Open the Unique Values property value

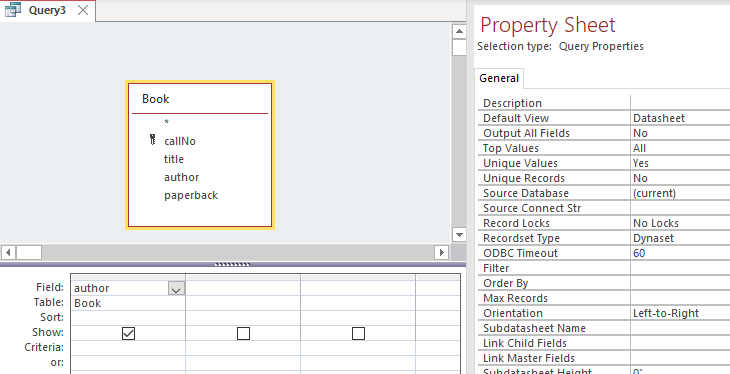680,163
